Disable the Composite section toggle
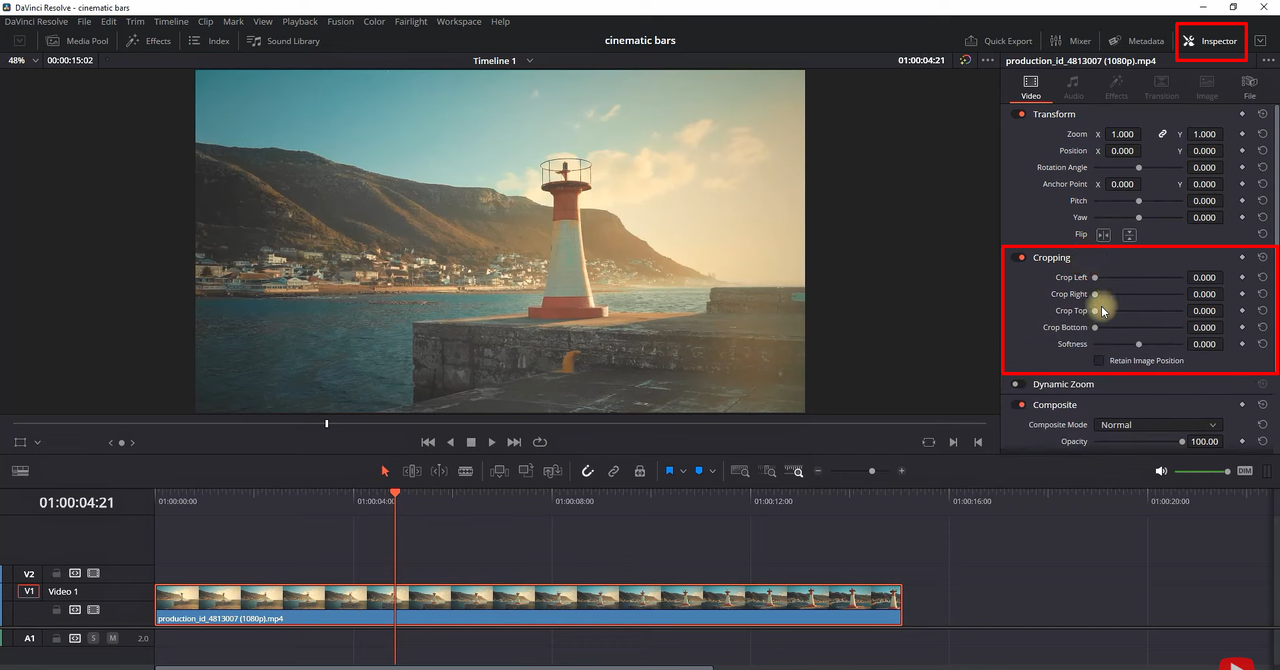 [x=1019, y=405]
